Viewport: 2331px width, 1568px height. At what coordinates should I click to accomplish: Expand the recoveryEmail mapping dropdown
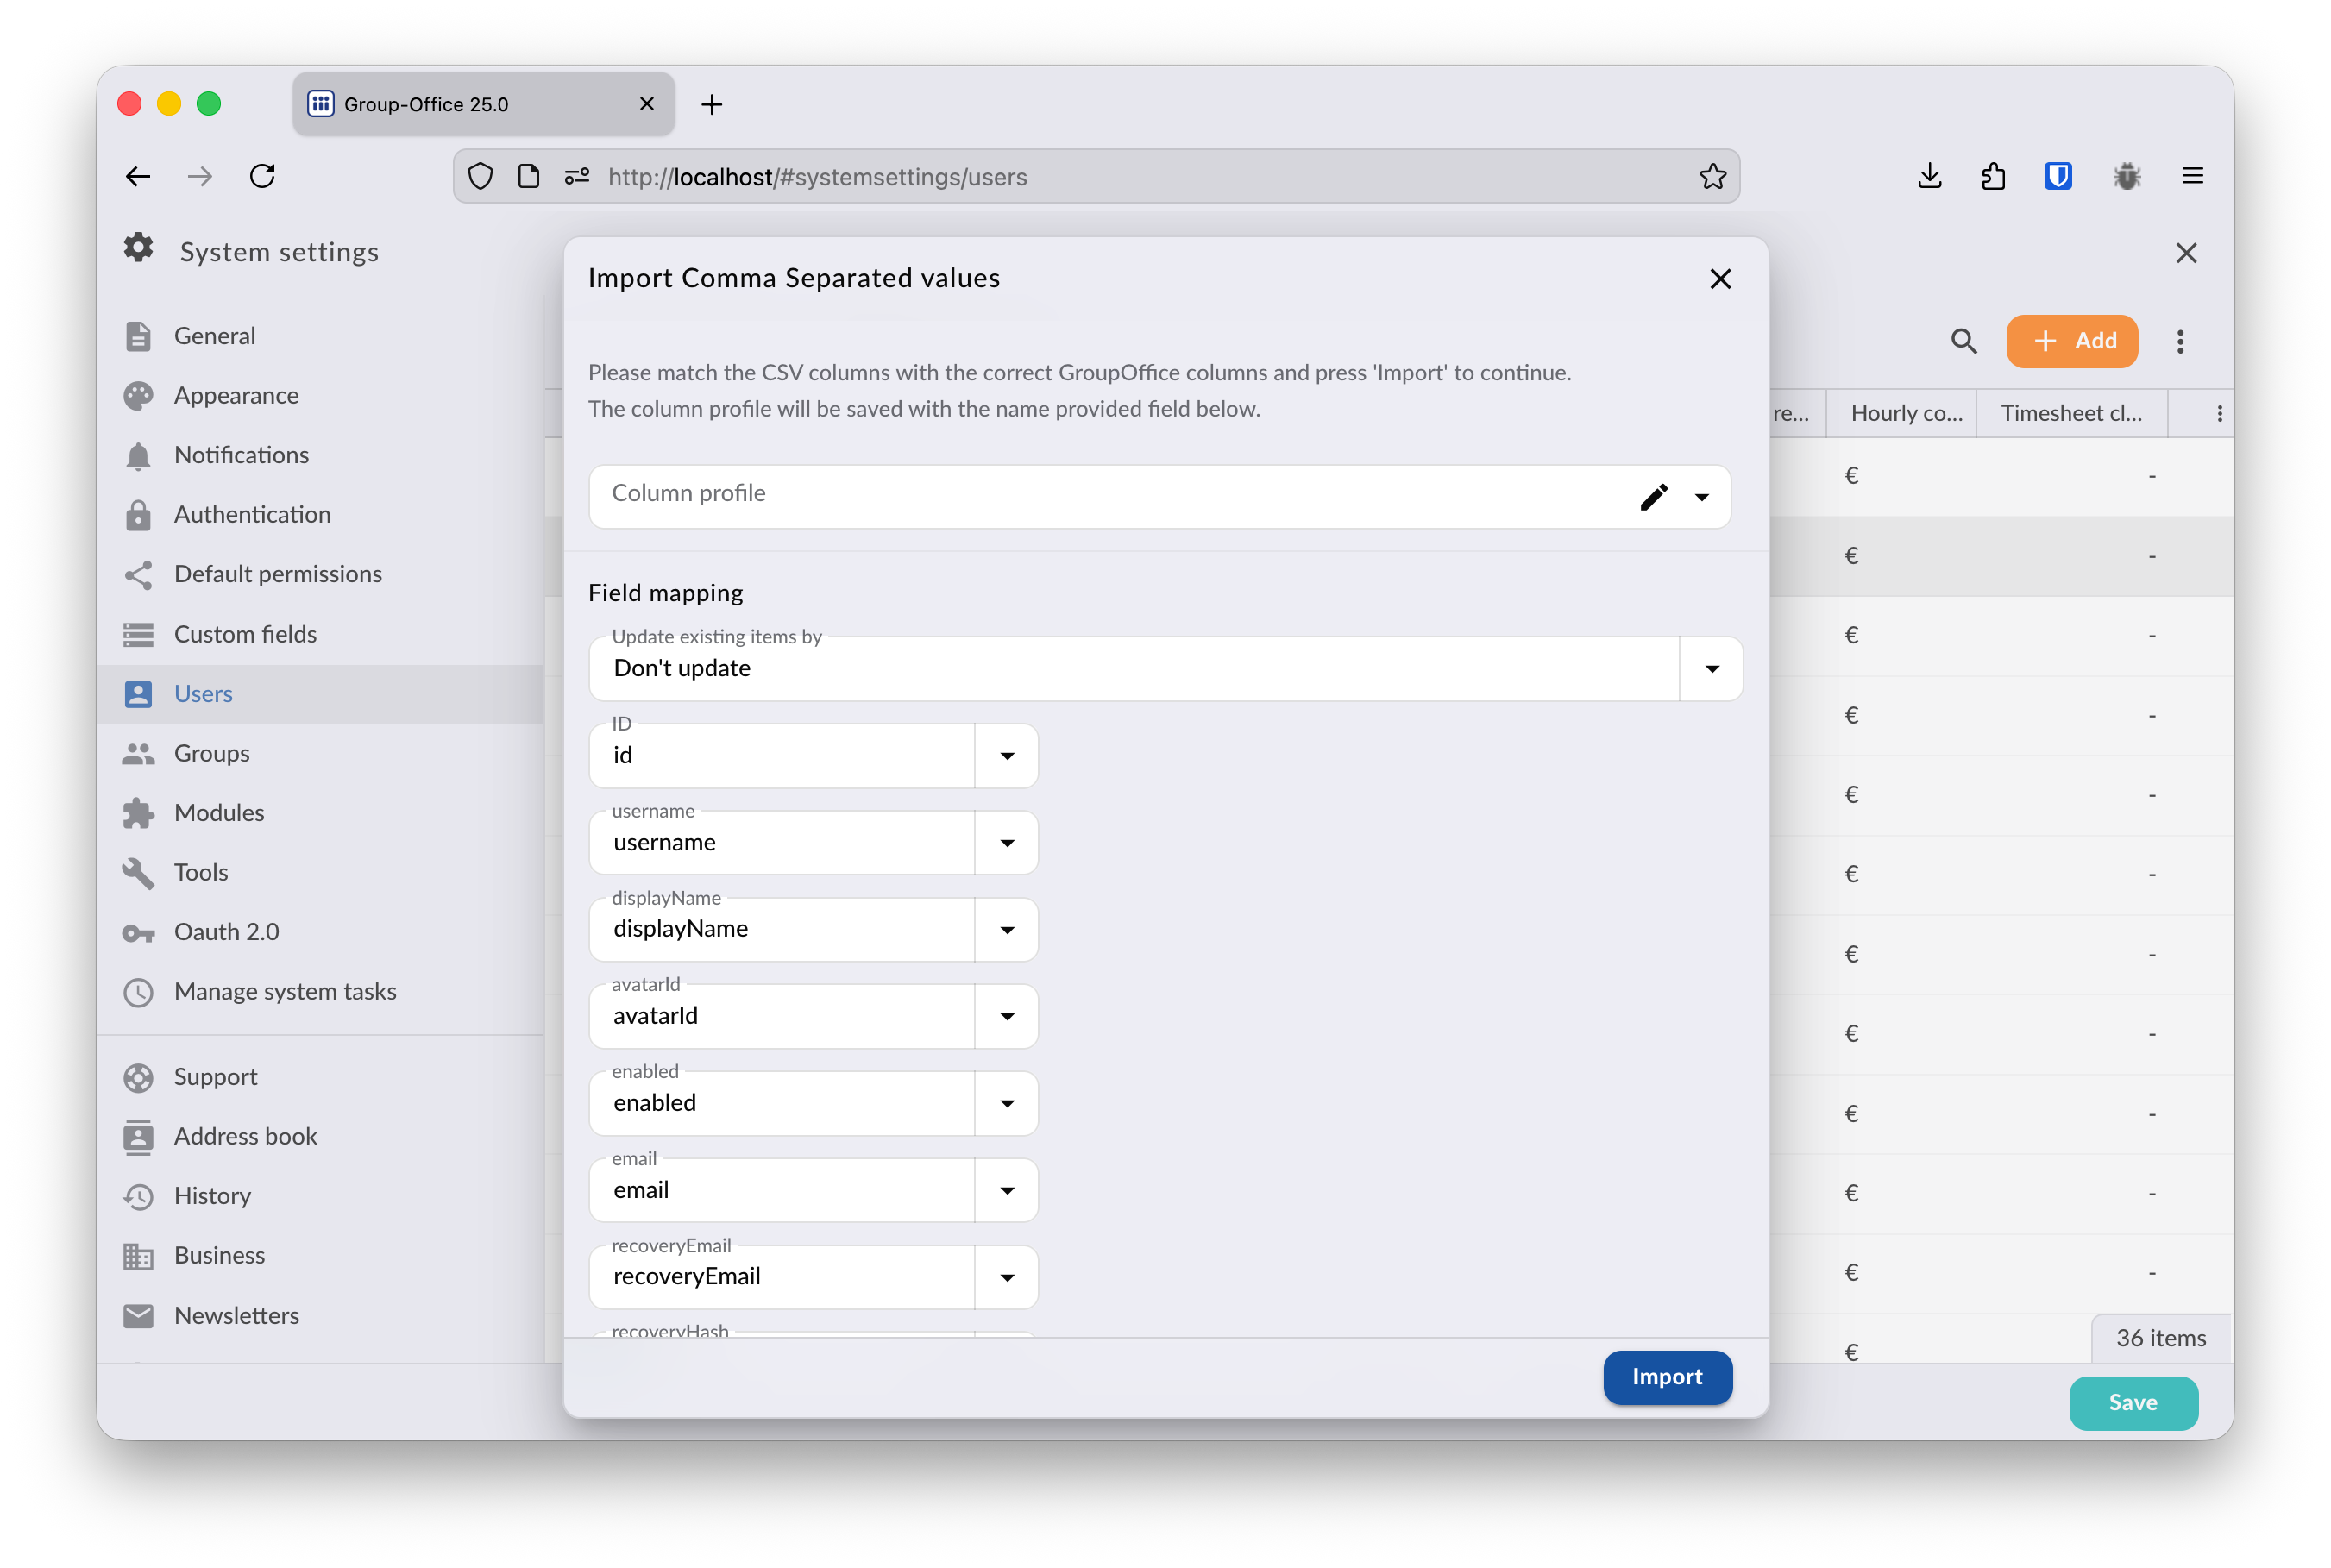[x=1007, y=1277]
